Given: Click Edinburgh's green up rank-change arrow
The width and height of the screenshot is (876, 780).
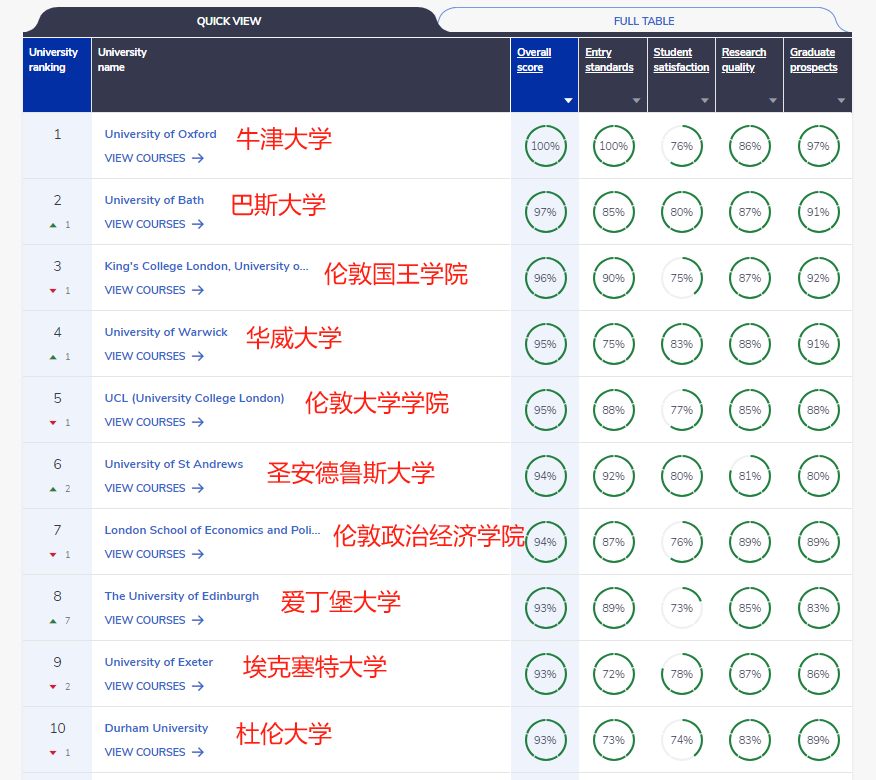Looking at the screenshot, I should pyautogui.click(x=53, y=620).
